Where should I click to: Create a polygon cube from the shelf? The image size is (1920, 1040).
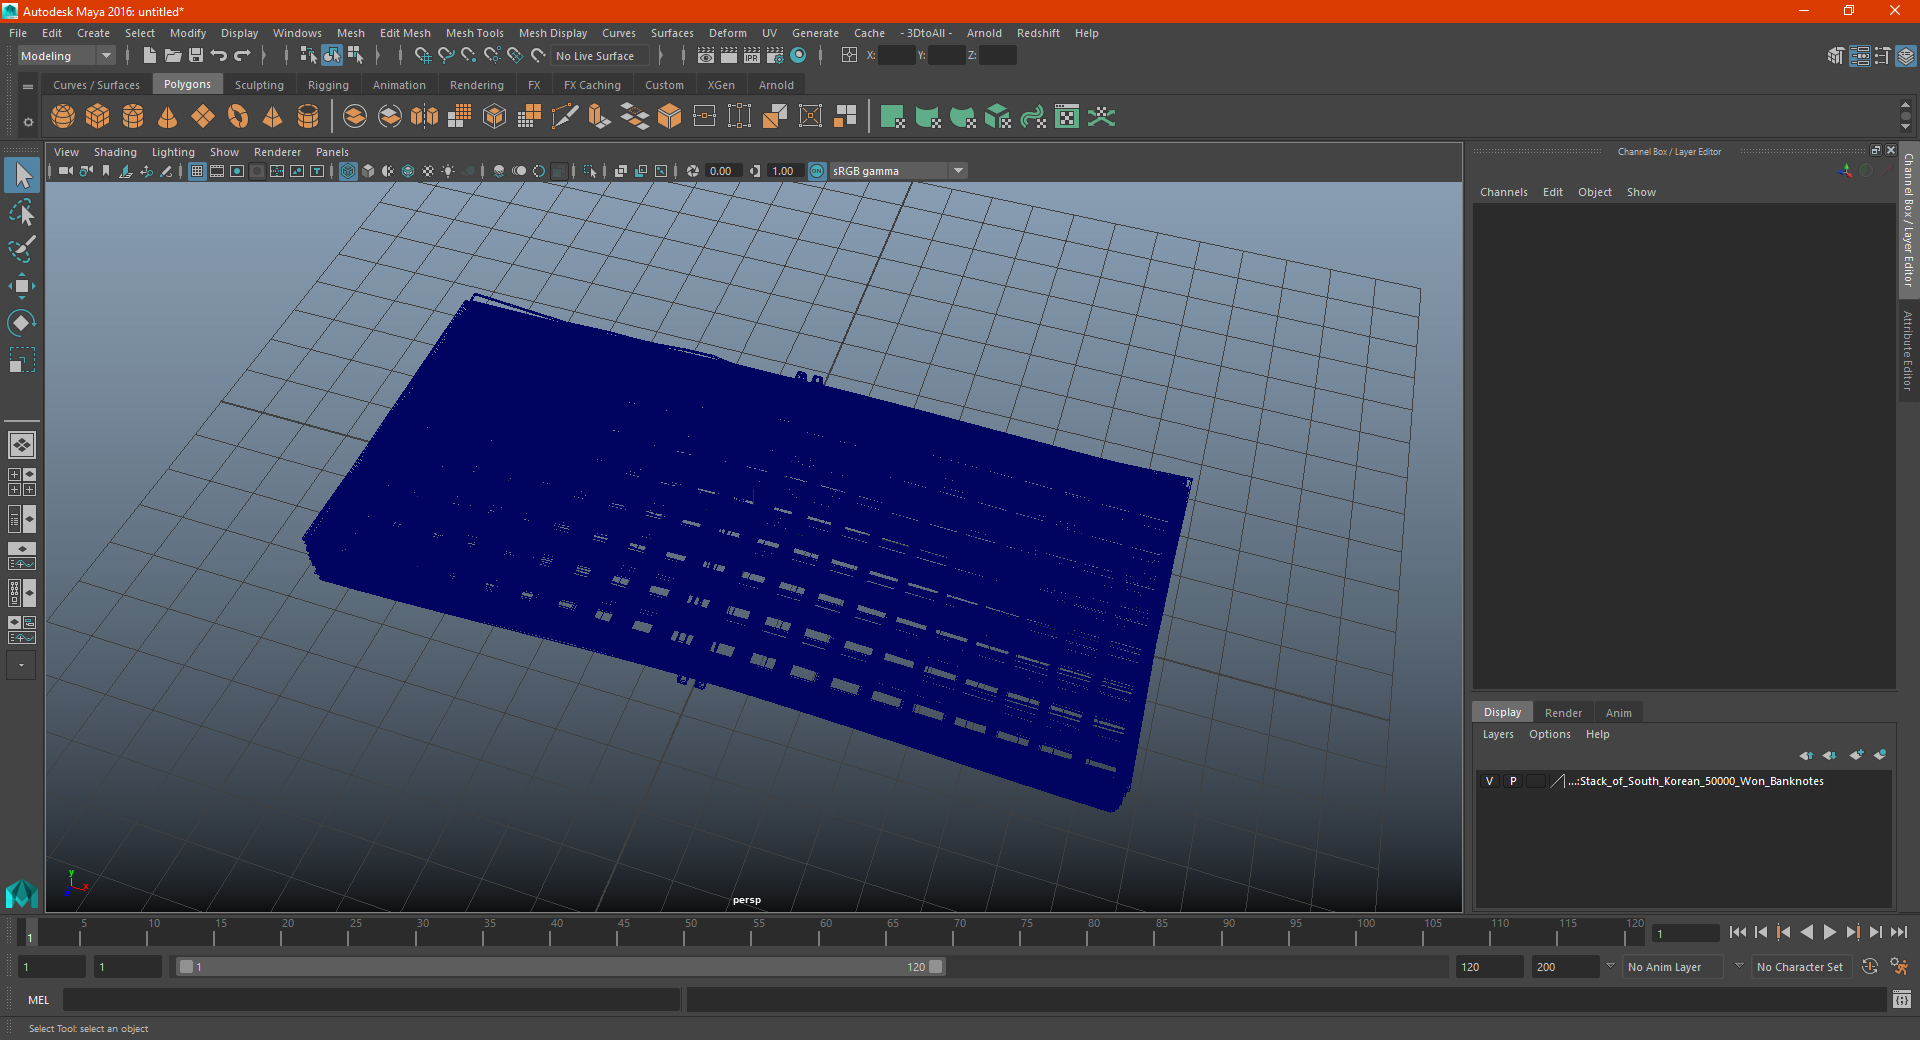point(98,117)
